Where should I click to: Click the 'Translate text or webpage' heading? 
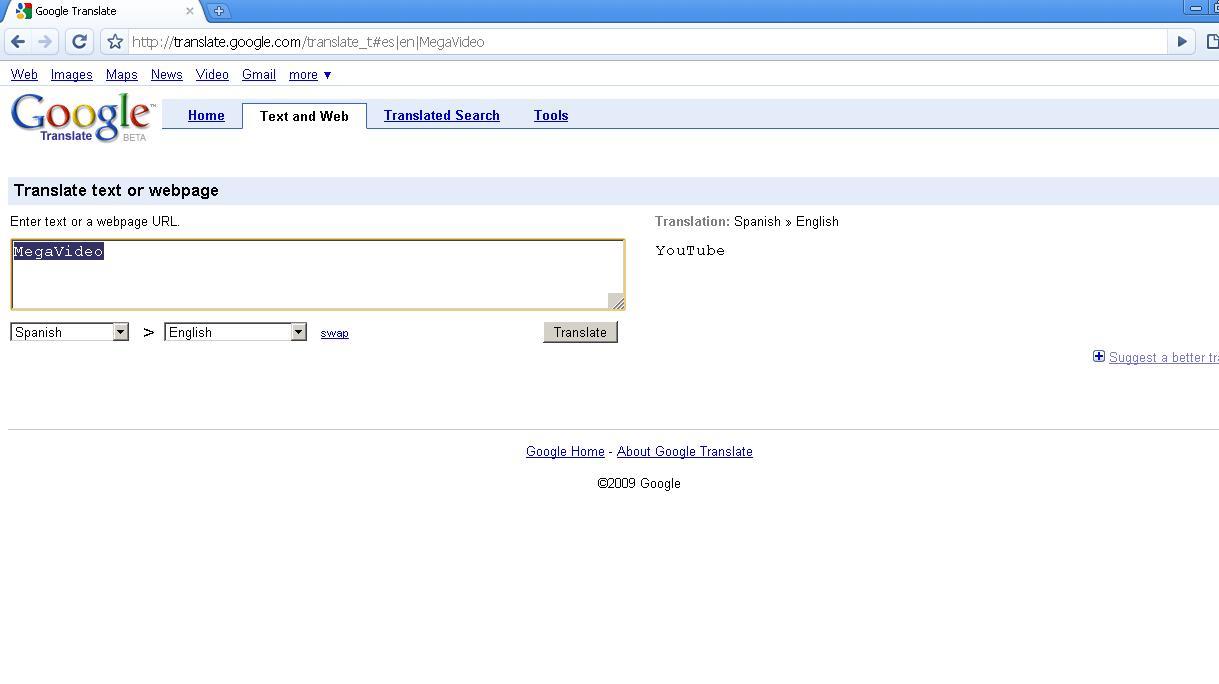pos(116,191)
